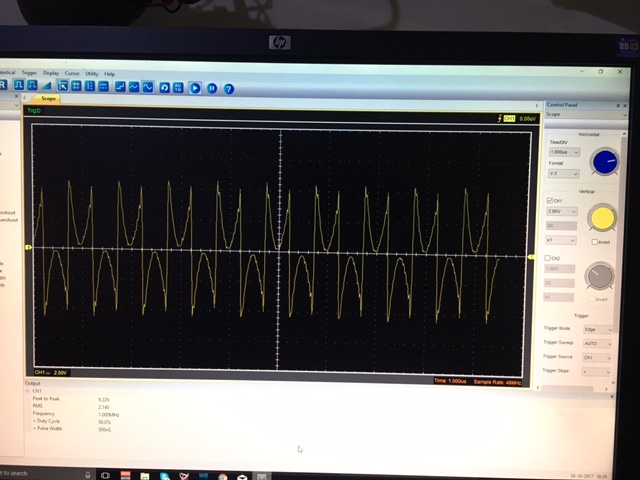This screenshot has height=480, width=640.
Task: Pause acquisition with the pause button
Action: pos(212,89)
